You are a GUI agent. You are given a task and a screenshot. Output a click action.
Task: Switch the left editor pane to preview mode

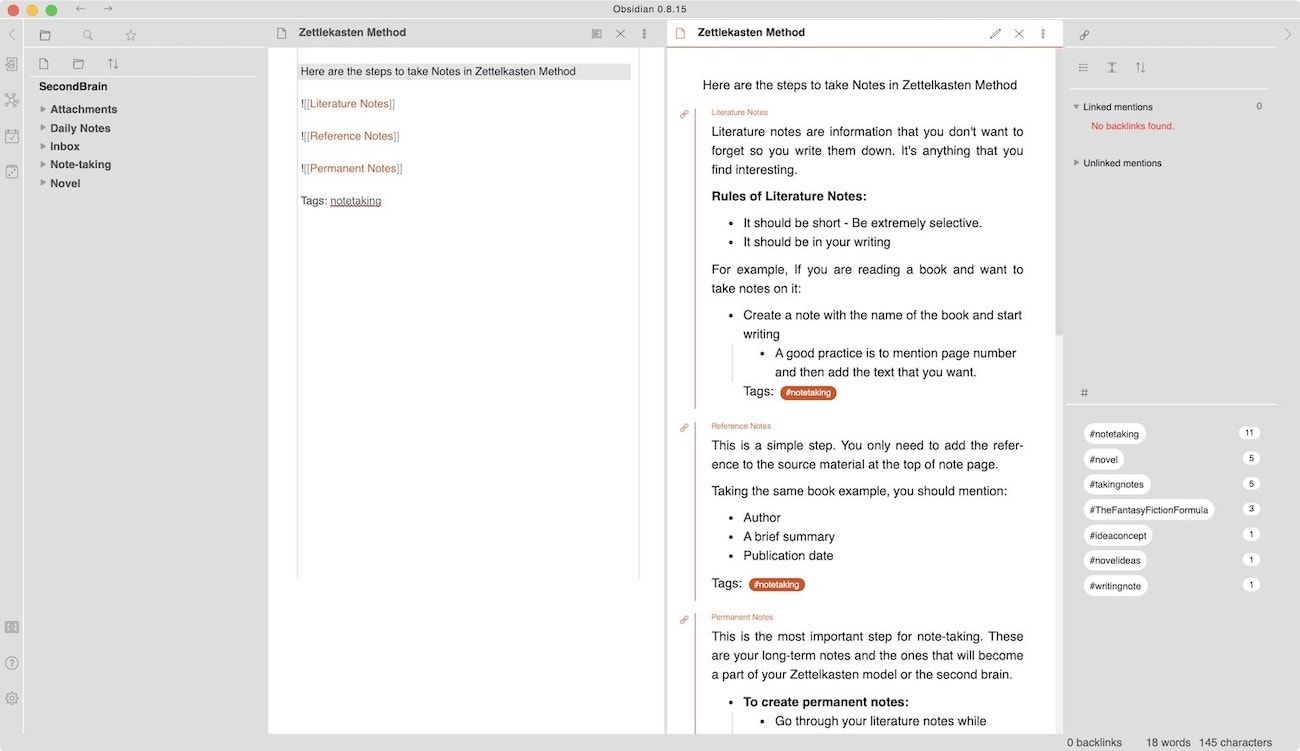pyautogui.click(x=597, y=33)
